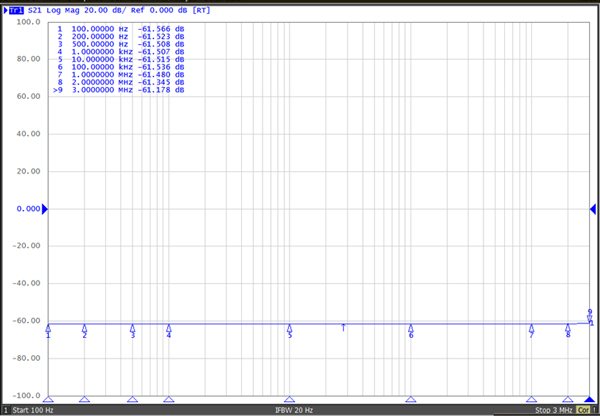Image resolution: width=600 pixels, height=416 pixels.
Task: Click marker 8 at 2 MHz
Action: 568,327
